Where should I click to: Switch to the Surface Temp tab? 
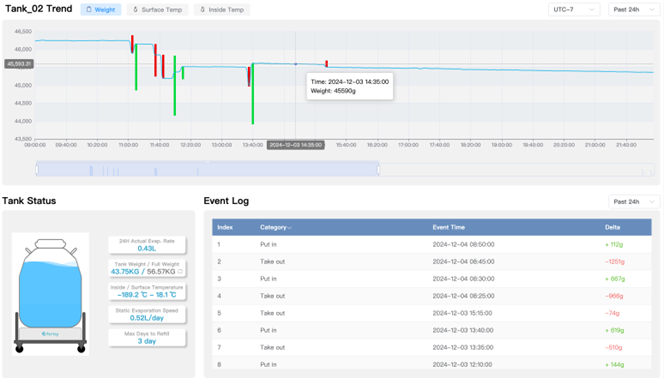coord(157,9)
